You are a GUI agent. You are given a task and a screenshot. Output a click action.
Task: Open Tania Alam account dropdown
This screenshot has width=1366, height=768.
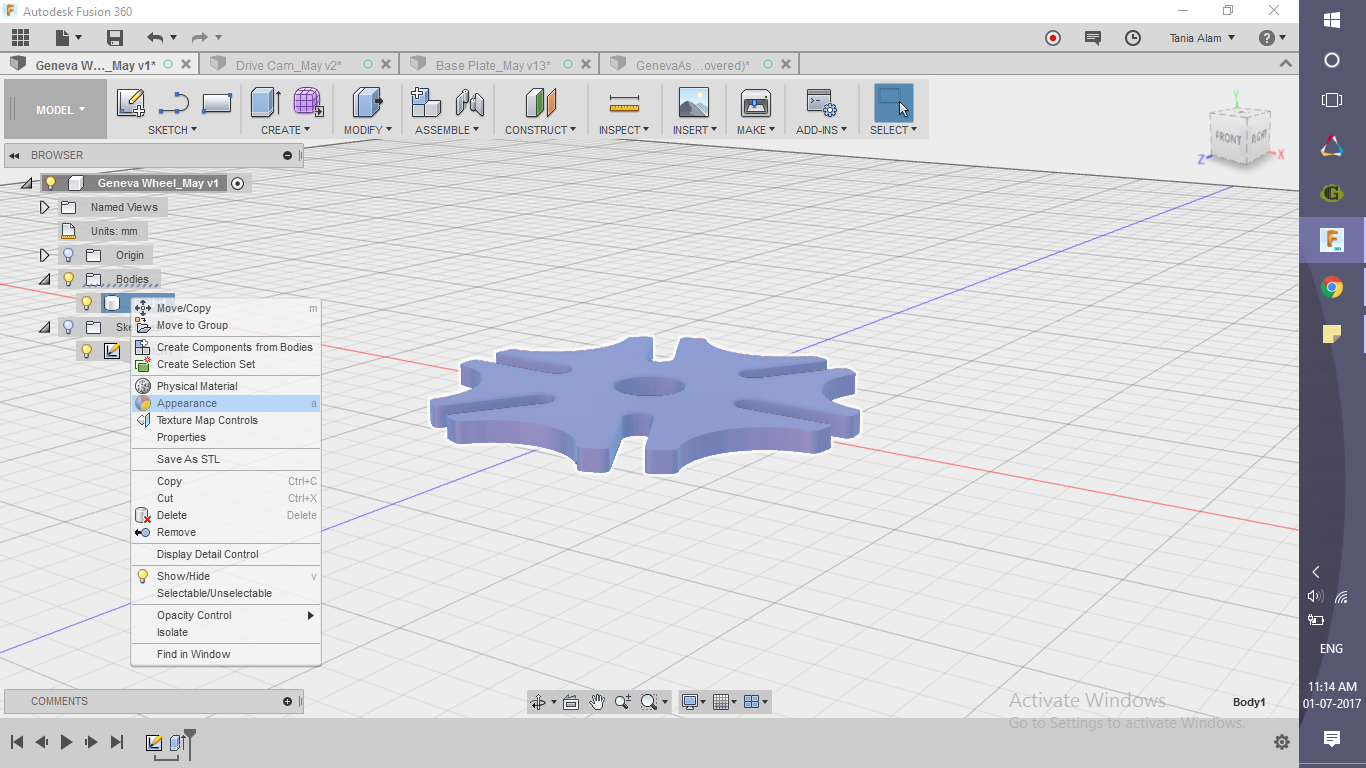tap(1202, 38)
